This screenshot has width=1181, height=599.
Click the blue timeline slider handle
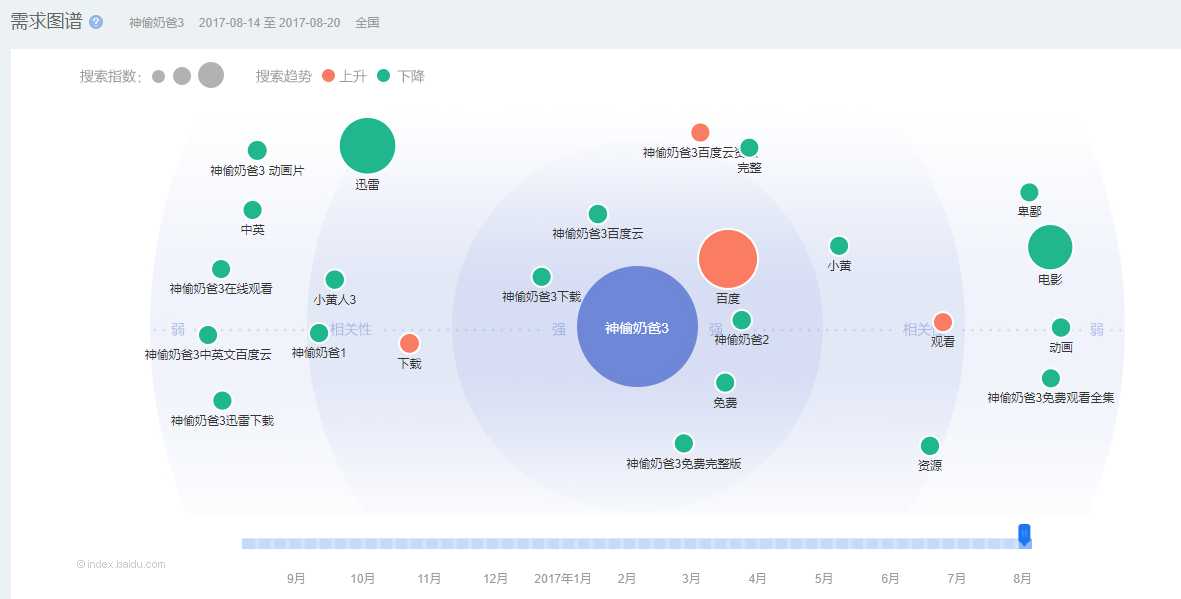1024,535
